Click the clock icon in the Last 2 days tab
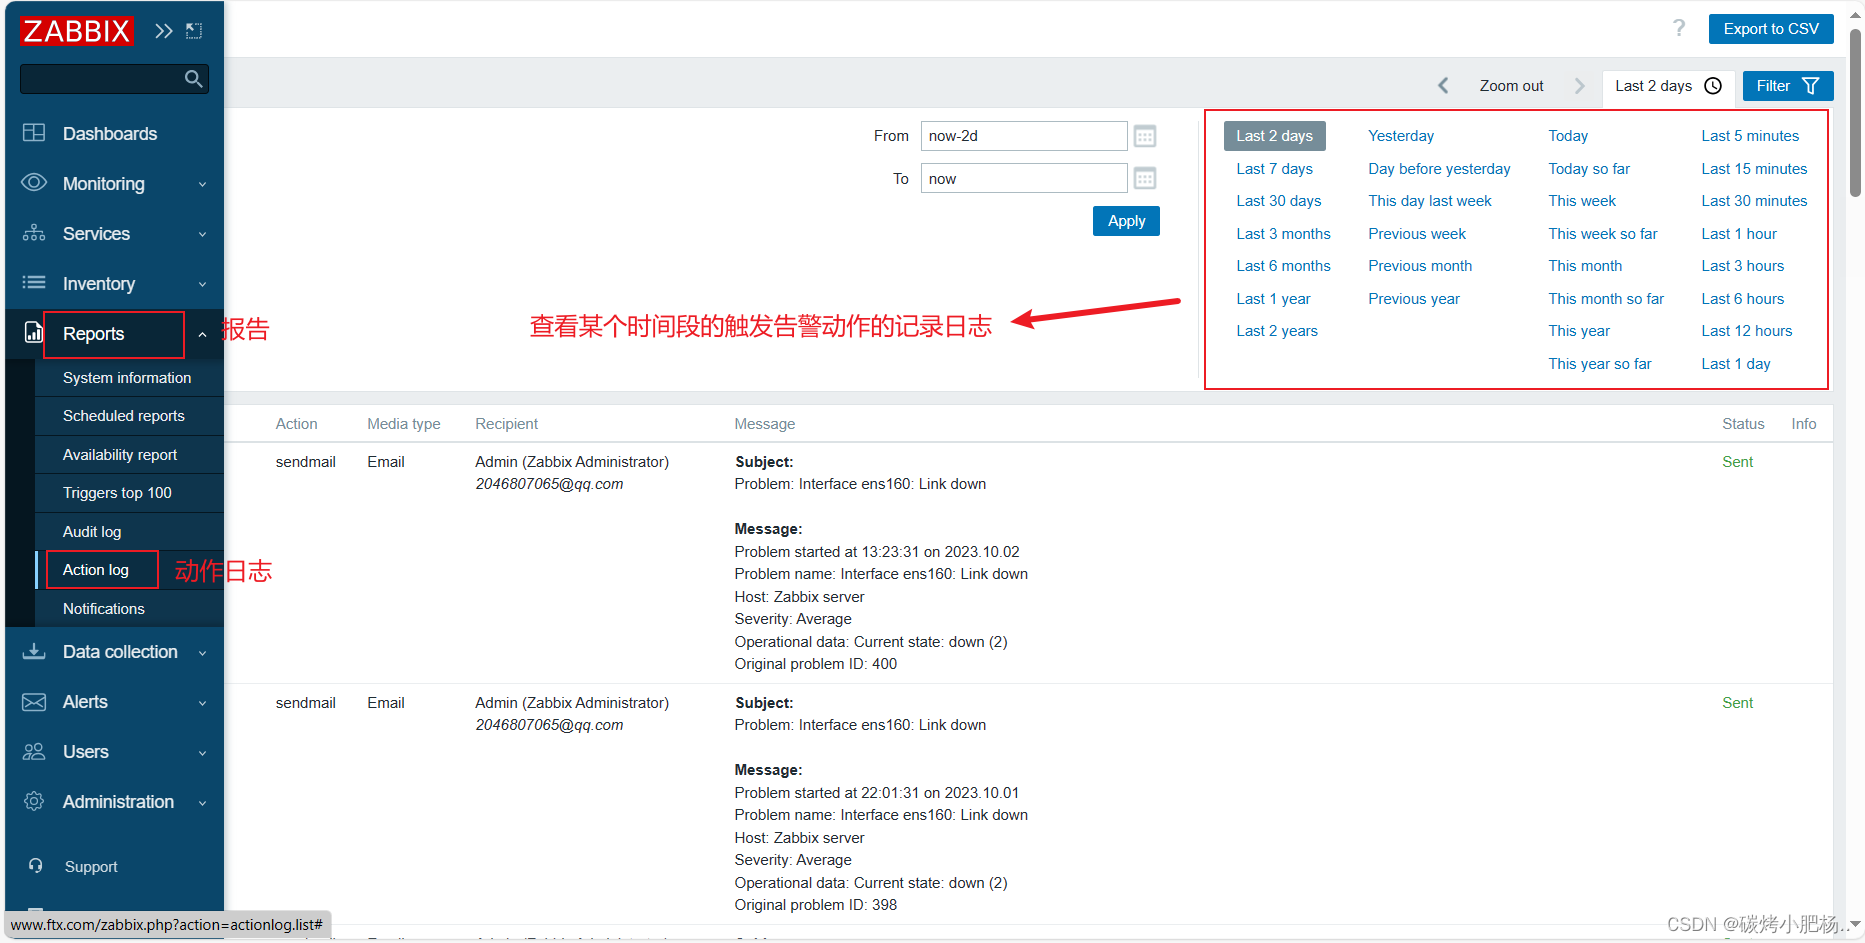 click(x=1713, y=86)
